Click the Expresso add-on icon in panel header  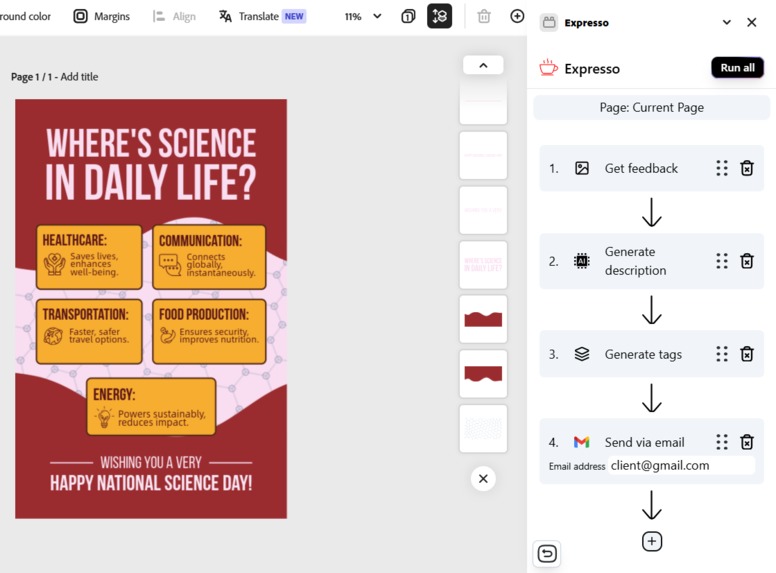548,22
